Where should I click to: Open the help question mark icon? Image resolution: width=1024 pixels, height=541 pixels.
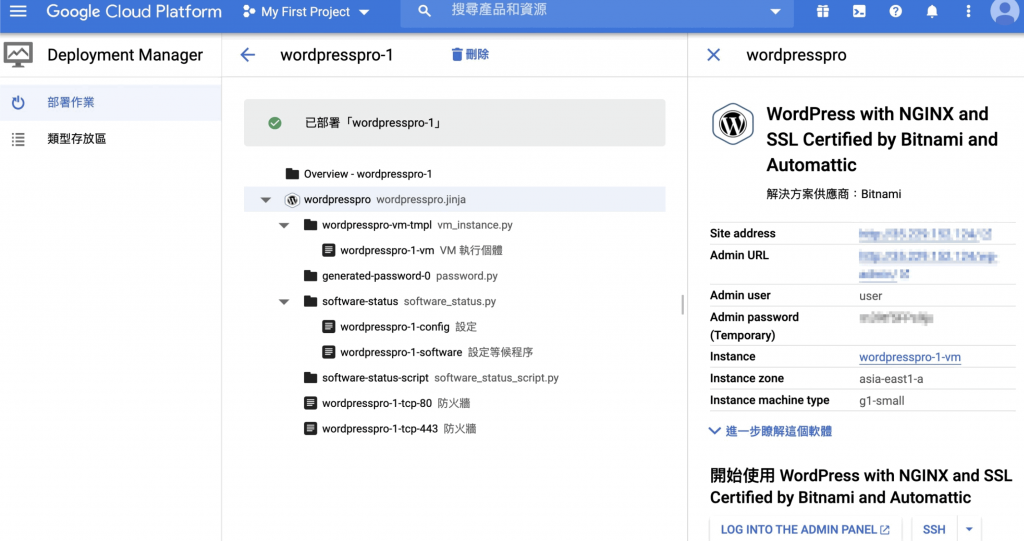(895, 11)
